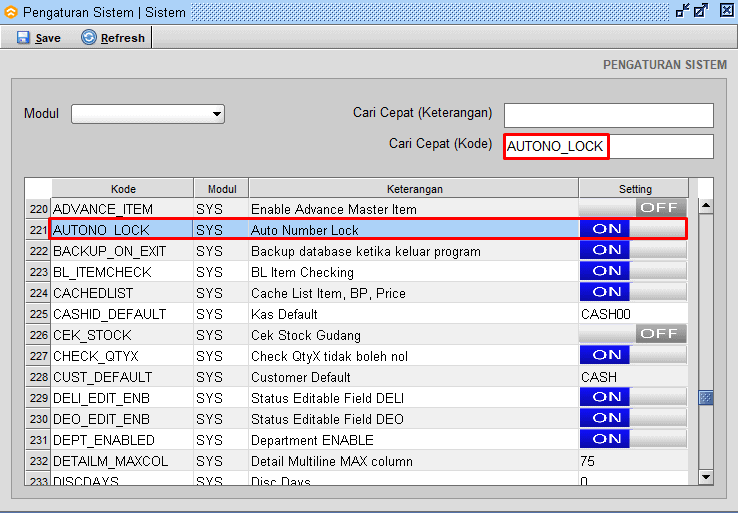Click the scrollbar down arrow
The height and width of the screenshot is (513, 738).
(x=706, y=477)
